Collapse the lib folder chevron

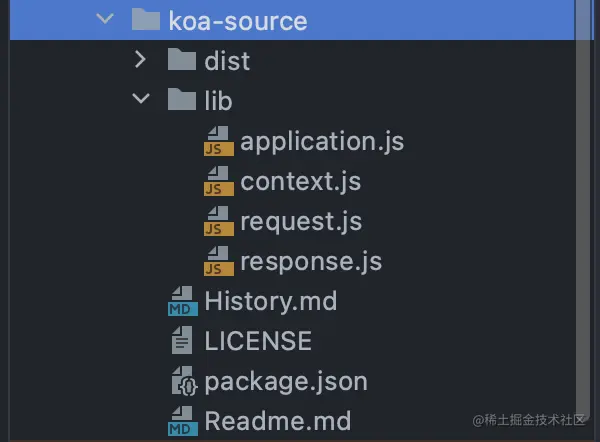point(141,100)
